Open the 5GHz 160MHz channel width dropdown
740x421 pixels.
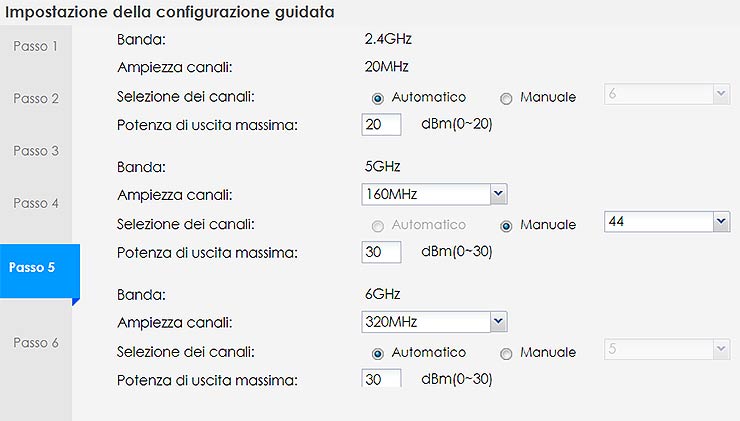click(x=435, y=193)
